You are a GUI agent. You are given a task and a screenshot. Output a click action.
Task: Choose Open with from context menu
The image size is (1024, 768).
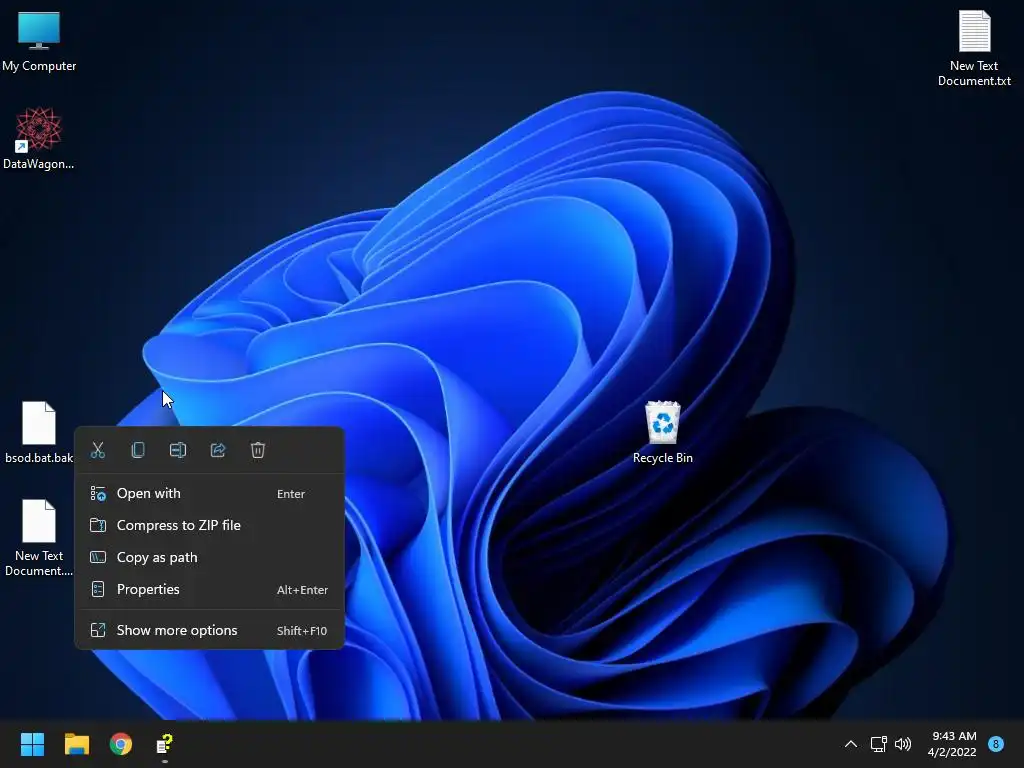point(210,494)
